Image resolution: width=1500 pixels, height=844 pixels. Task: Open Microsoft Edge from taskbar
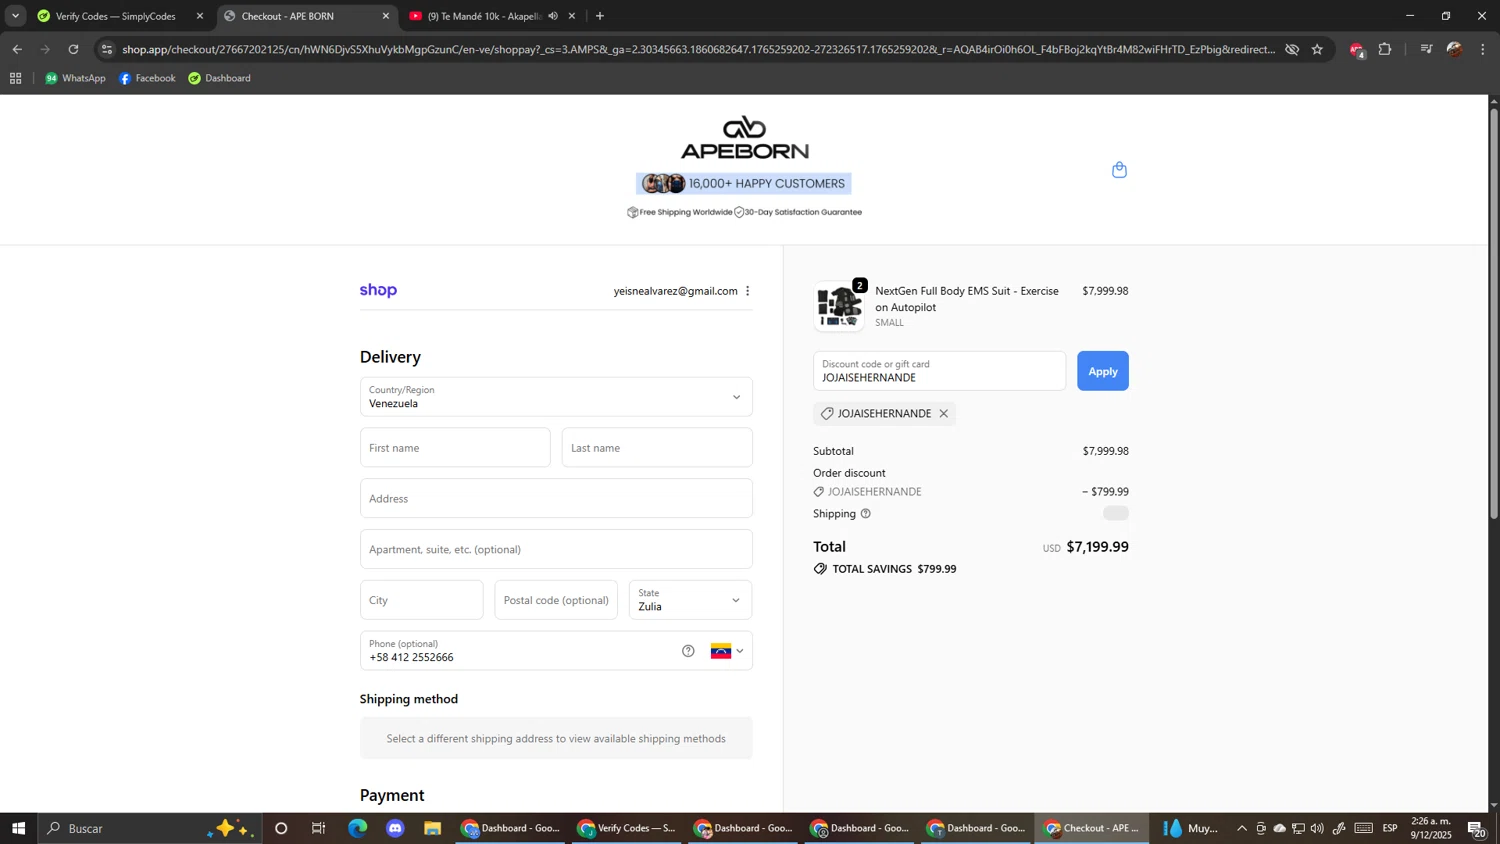point(358,828)
